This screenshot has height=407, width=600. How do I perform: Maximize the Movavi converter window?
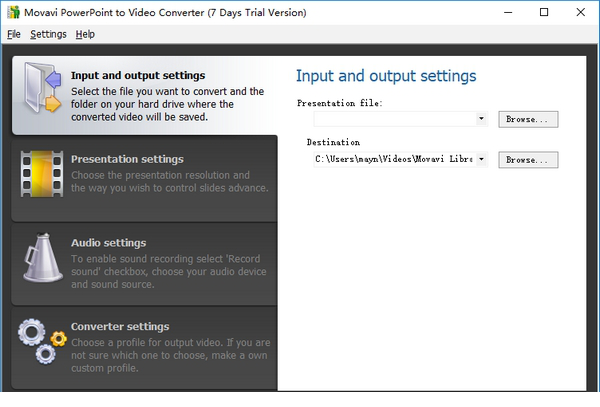click(543, 13)
